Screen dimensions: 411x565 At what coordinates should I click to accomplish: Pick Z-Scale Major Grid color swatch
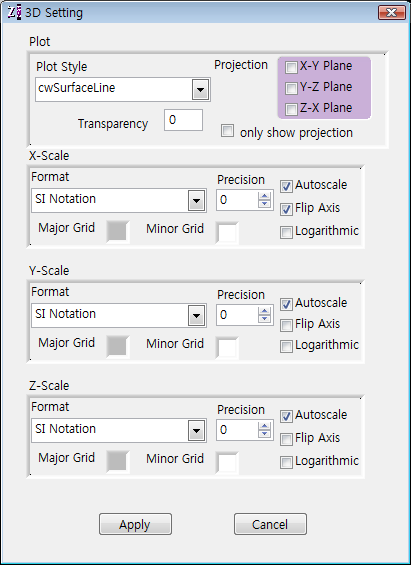(x=118, y=461)
